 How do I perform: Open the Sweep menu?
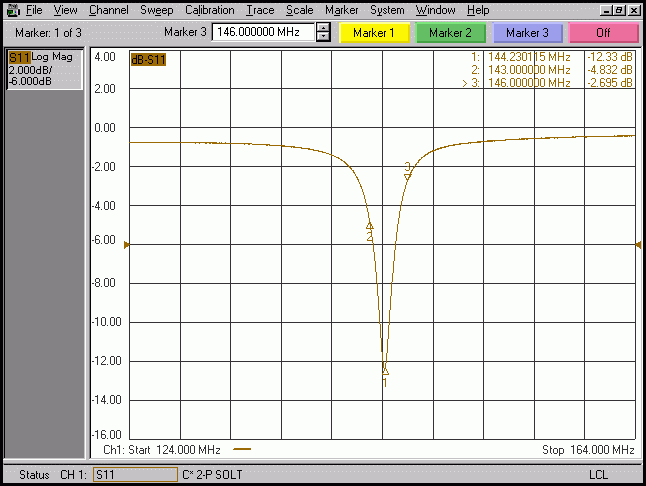pyautogui.click(x=157, y=10)
